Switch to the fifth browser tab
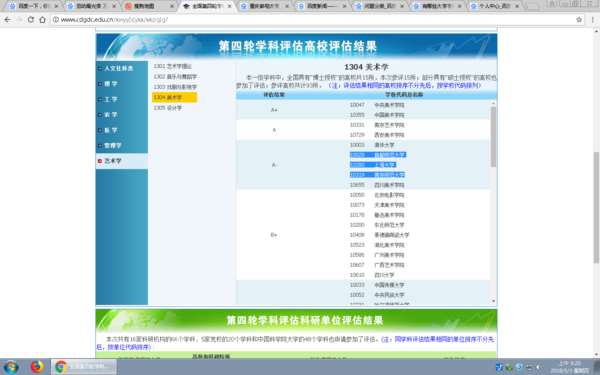600x375 pixels. pyautogui.click(x=264, y=6)
